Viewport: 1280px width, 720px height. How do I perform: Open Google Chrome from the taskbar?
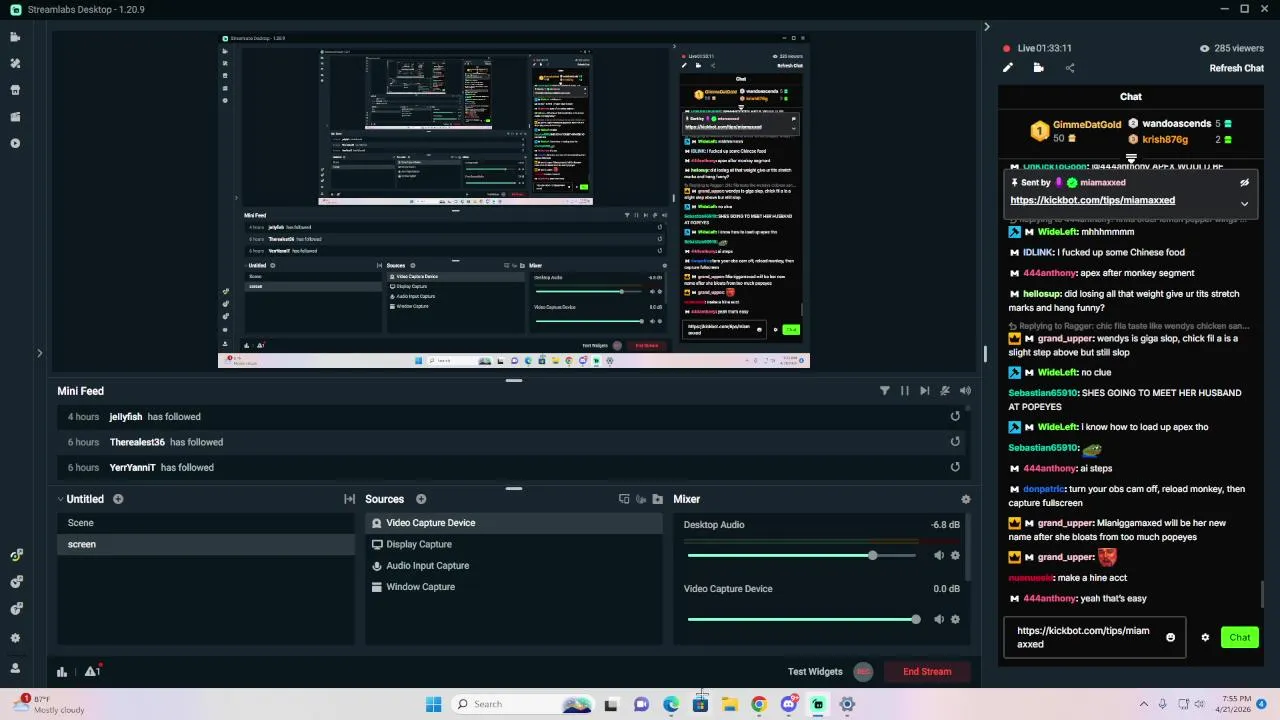click(x=759, y=704)
